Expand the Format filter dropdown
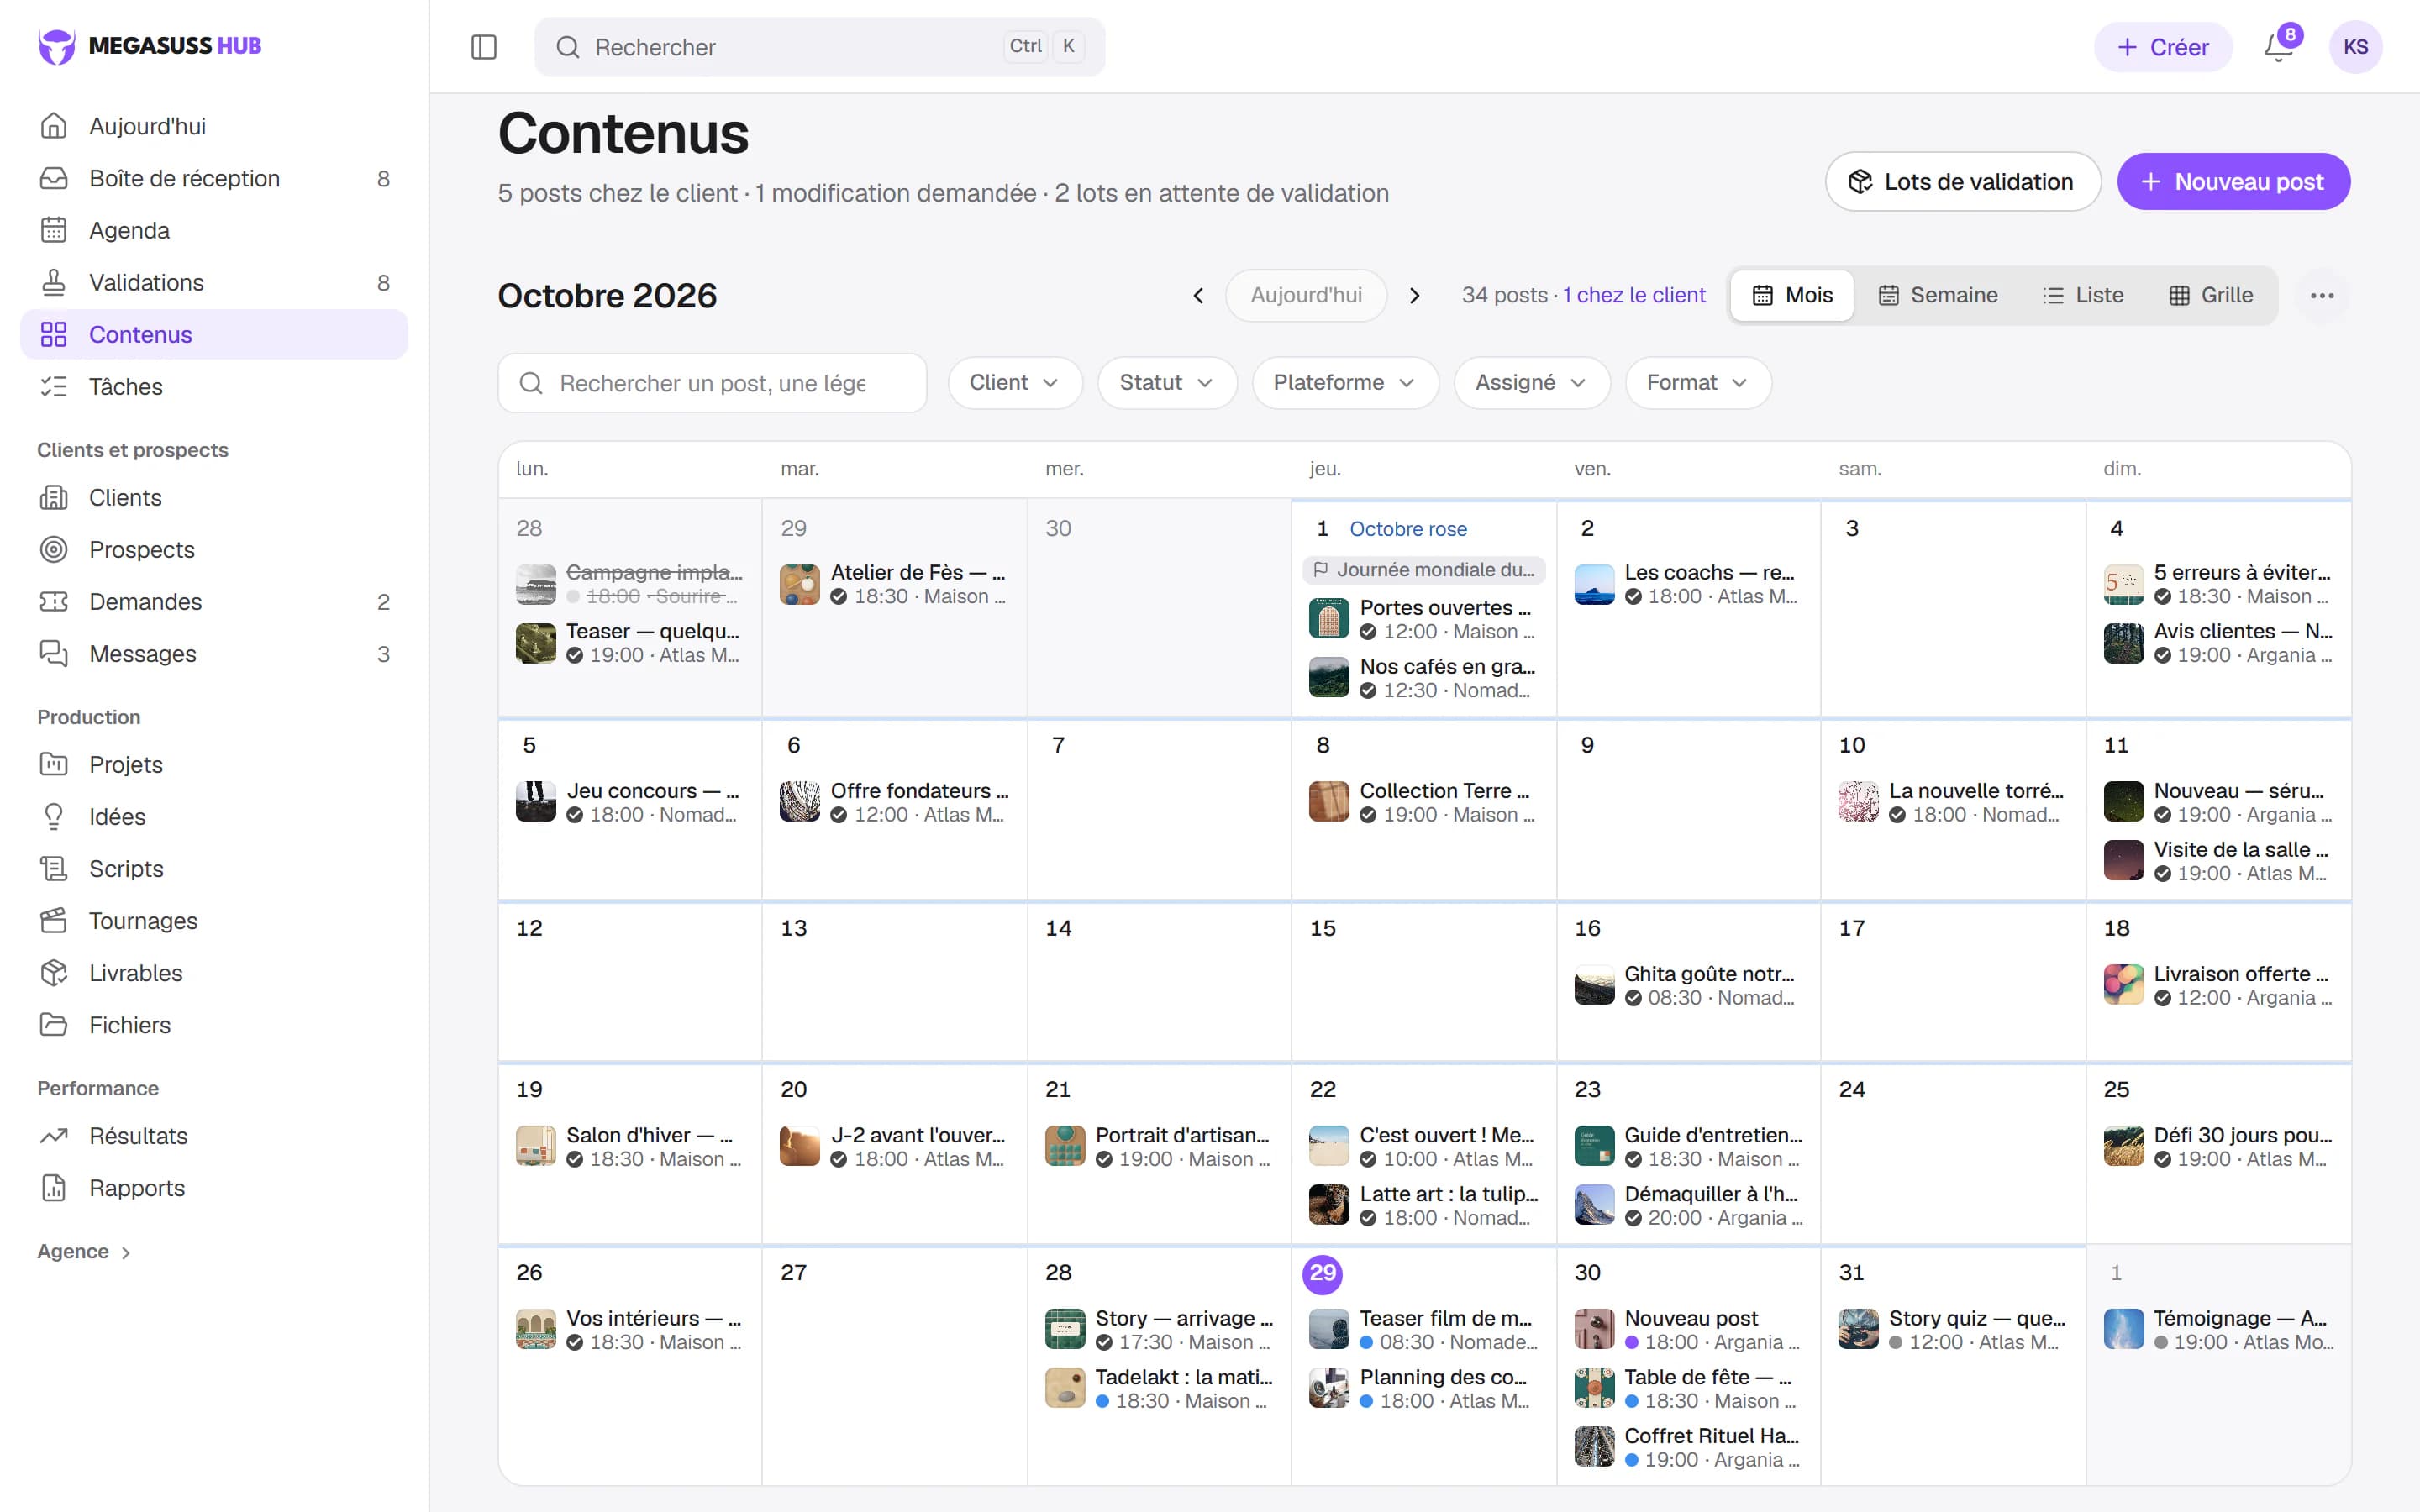Viewport: 2420px width, 1512px height. (x=1697, y=382)
